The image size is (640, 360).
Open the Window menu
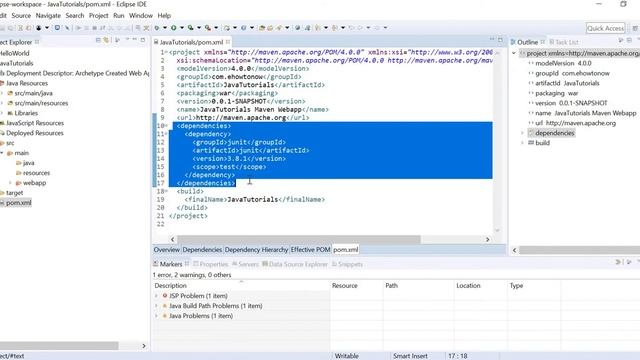pos(141,16)
